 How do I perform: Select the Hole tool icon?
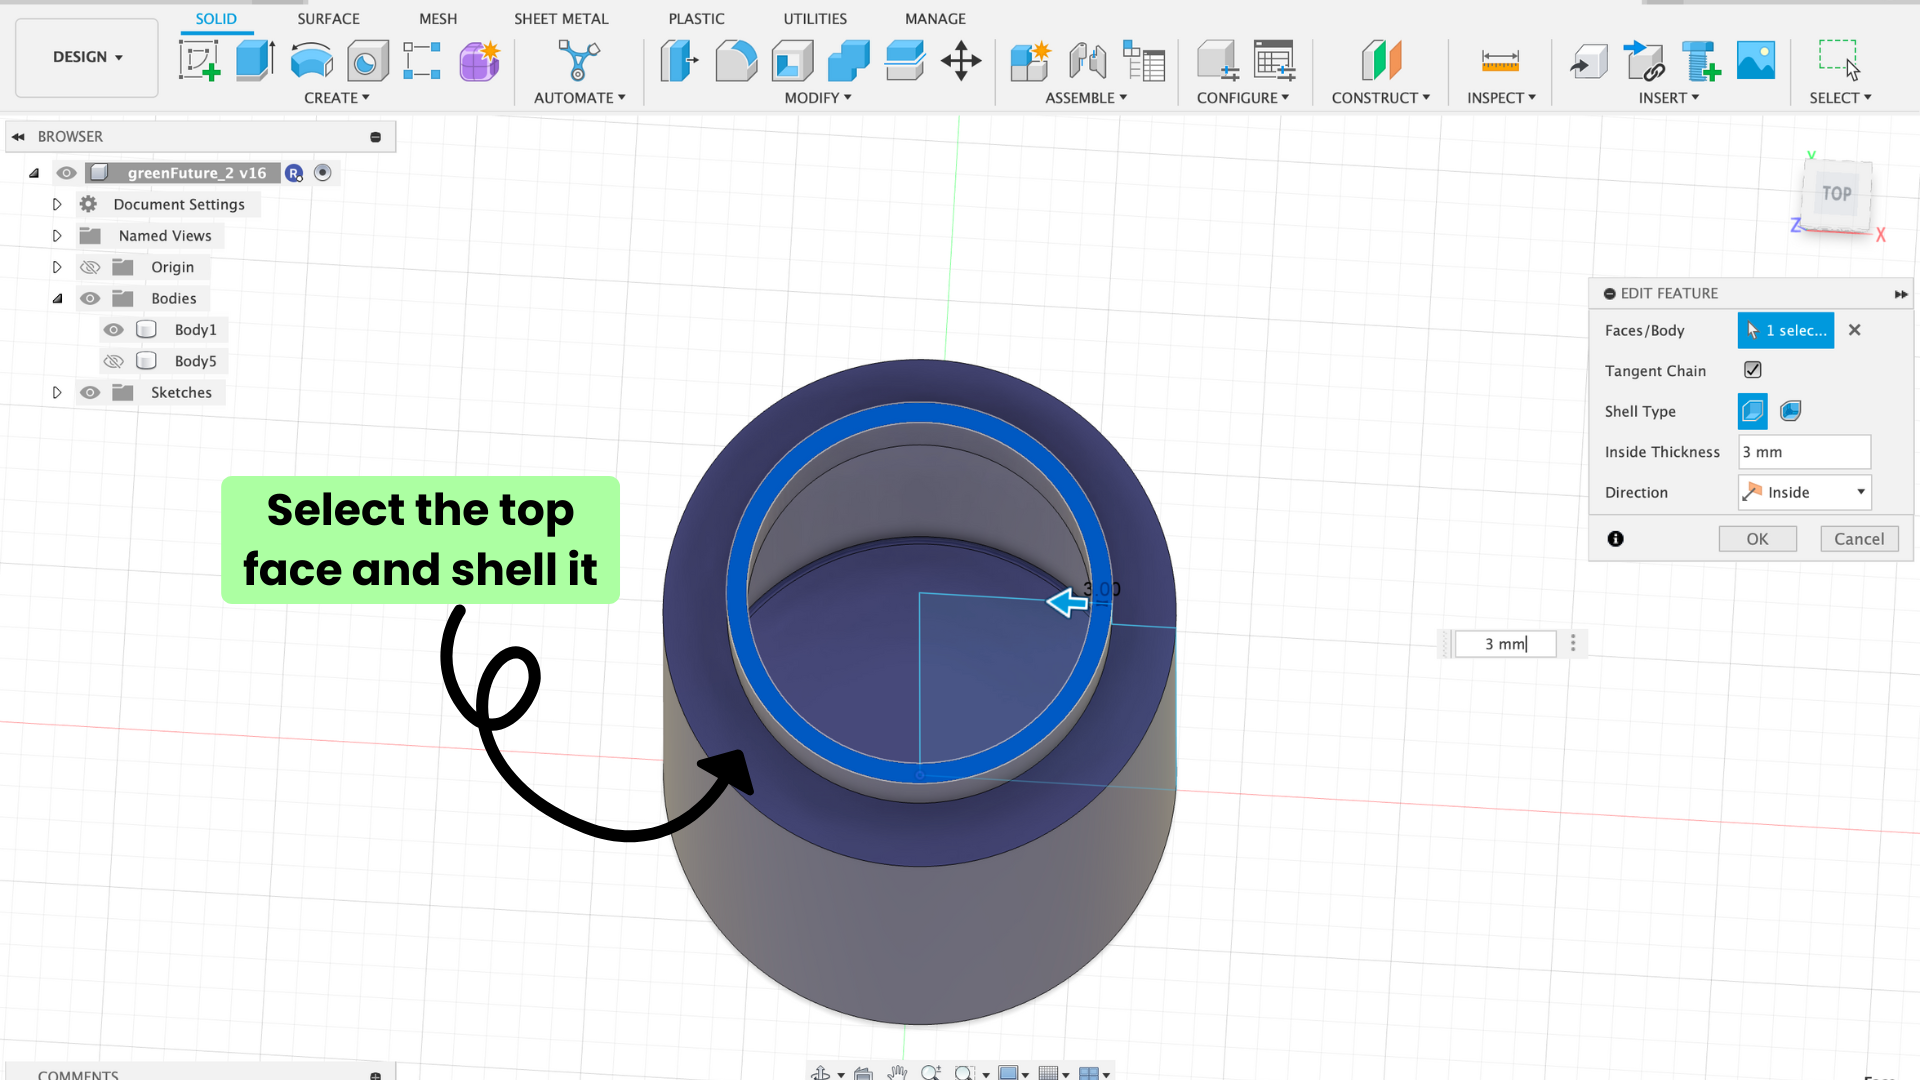click(x=367, y=61)
